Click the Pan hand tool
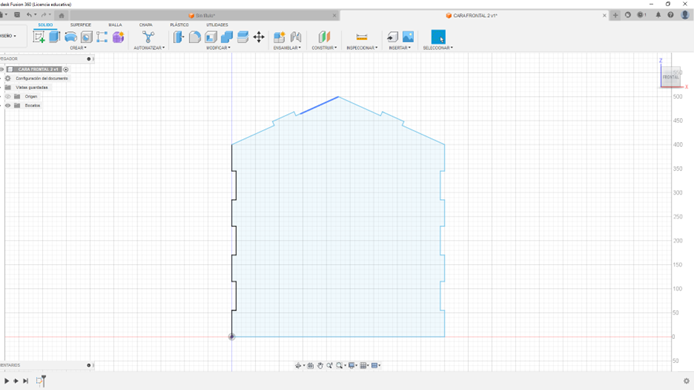The height and width of the screenshot is (390, 694). click(320, 365)
